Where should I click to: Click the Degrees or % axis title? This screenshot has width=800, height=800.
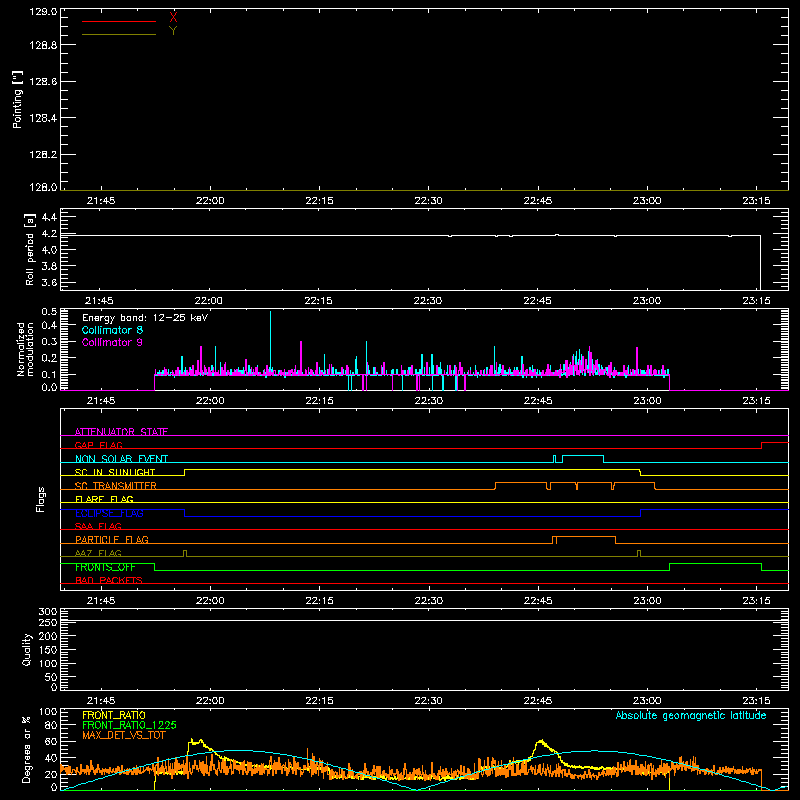click(27, 749)
